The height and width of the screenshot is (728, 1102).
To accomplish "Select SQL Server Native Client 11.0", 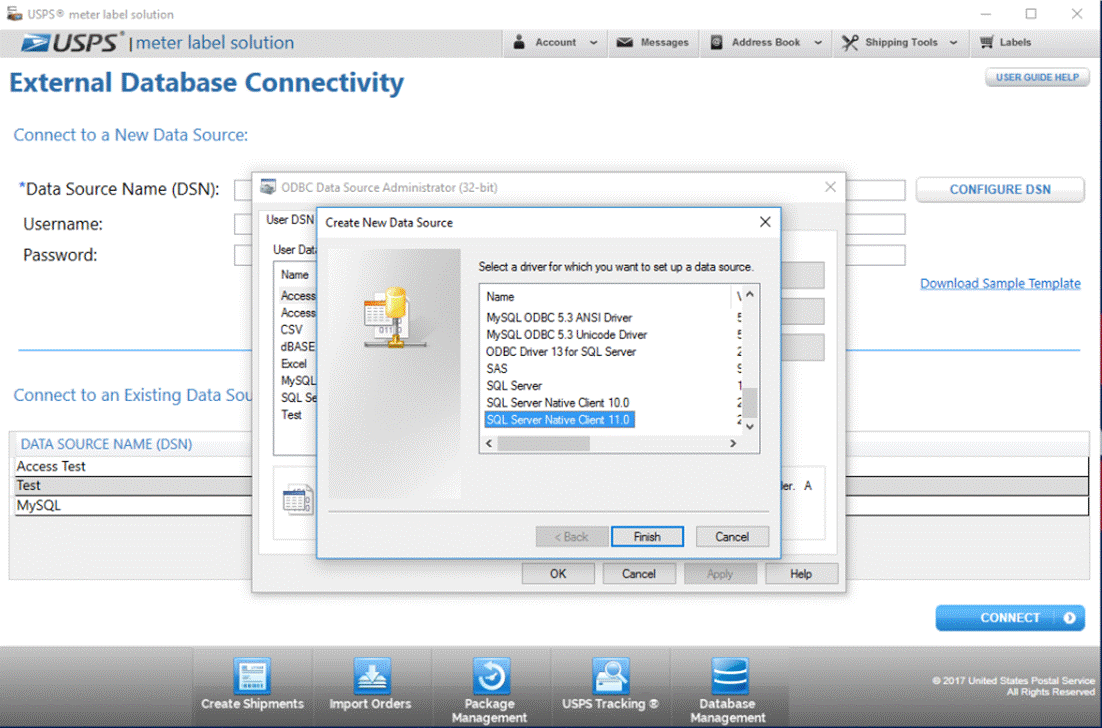I will 560,420.
